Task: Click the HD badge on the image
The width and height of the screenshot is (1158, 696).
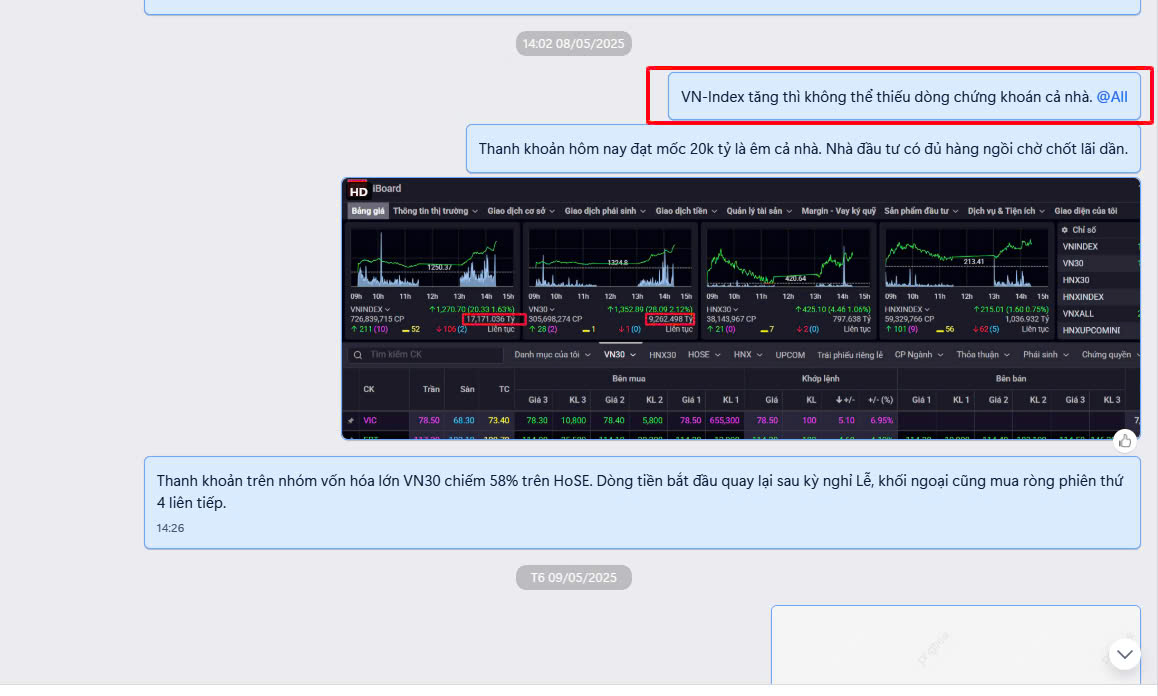Action: 358,191
